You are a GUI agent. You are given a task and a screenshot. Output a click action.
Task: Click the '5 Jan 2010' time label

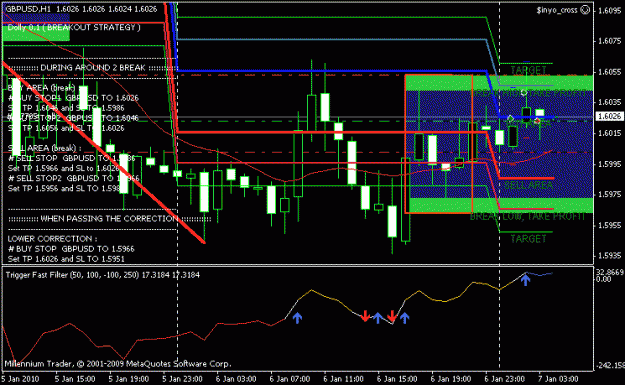pyautogui.click(x=20, y=379)
